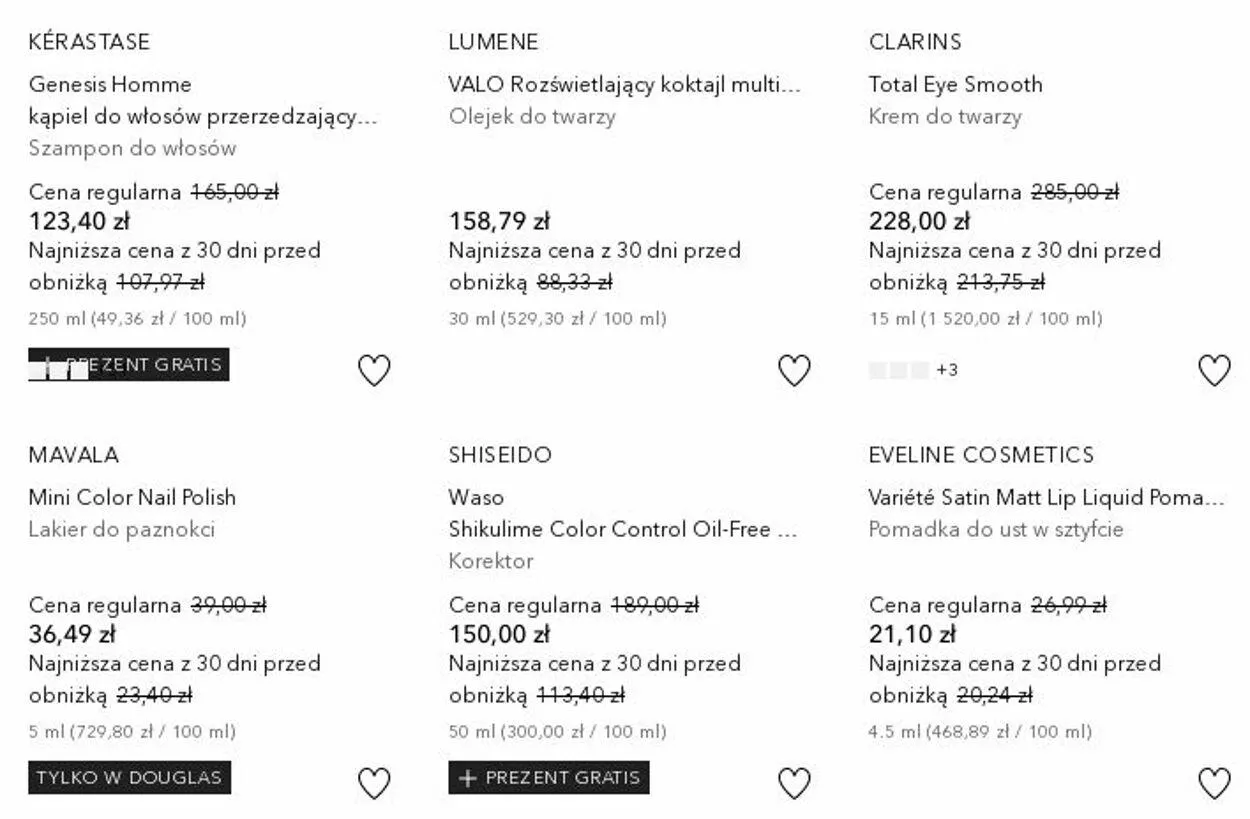Favorite the Kérastase Genesis Homme shampoo
1250x819 pixels.
click(374, 371)
